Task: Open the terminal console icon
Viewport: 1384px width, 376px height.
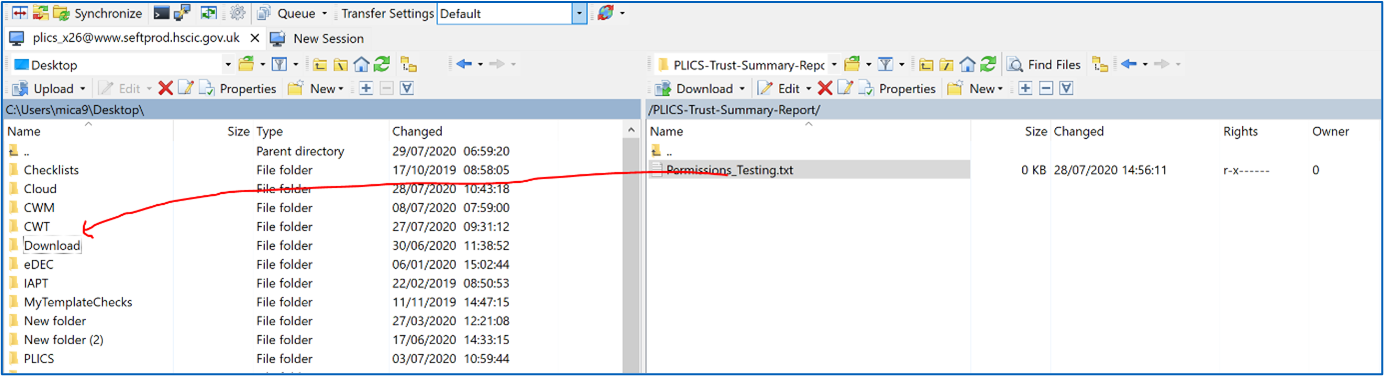Action: click(x=161, y=13)
